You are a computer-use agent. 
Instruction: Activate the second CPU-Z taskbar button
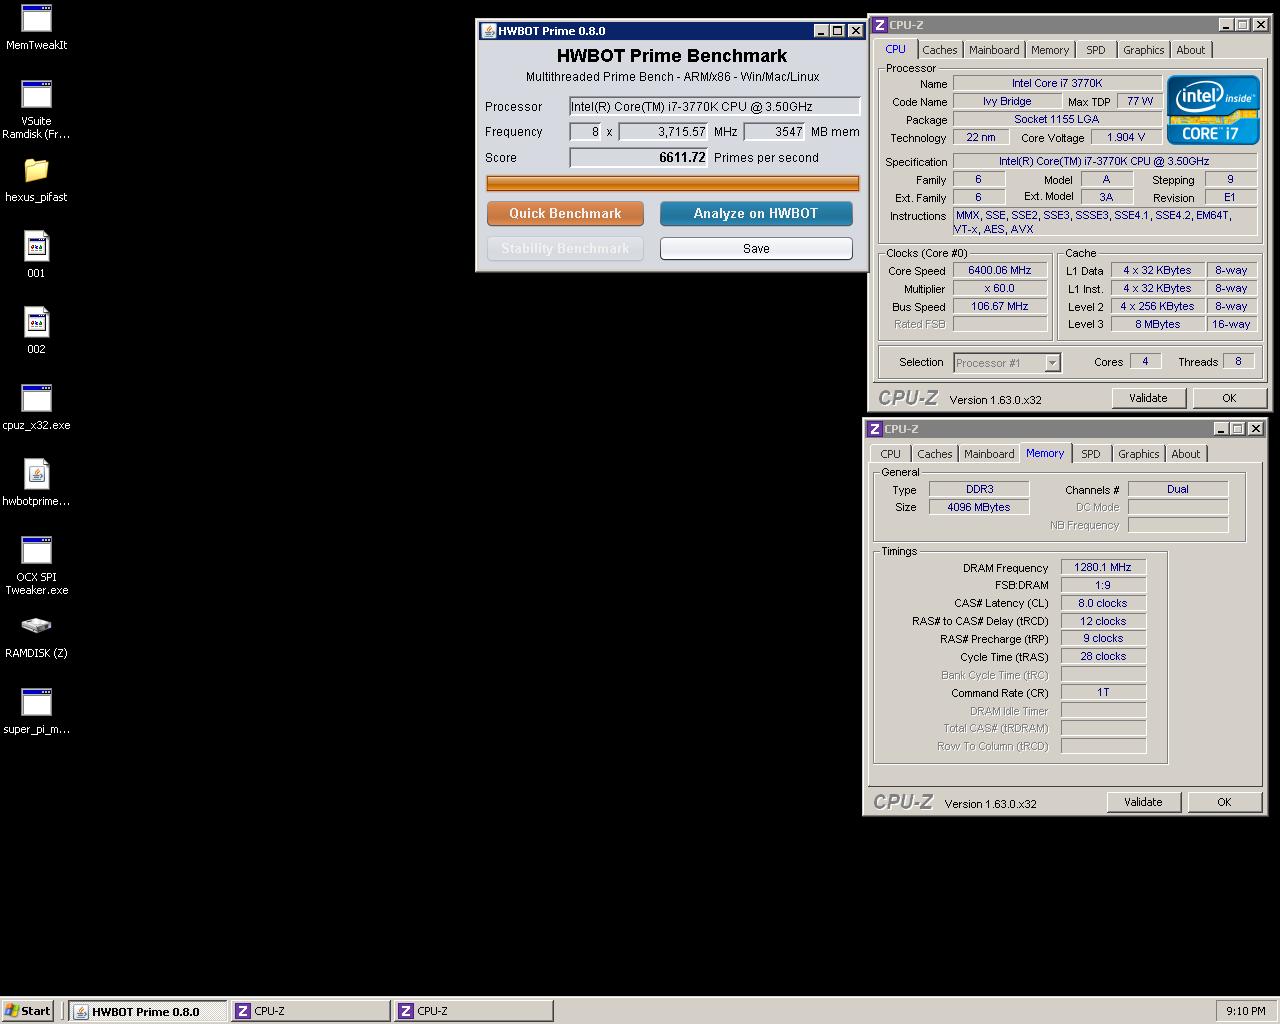(x=473, y=1011)
